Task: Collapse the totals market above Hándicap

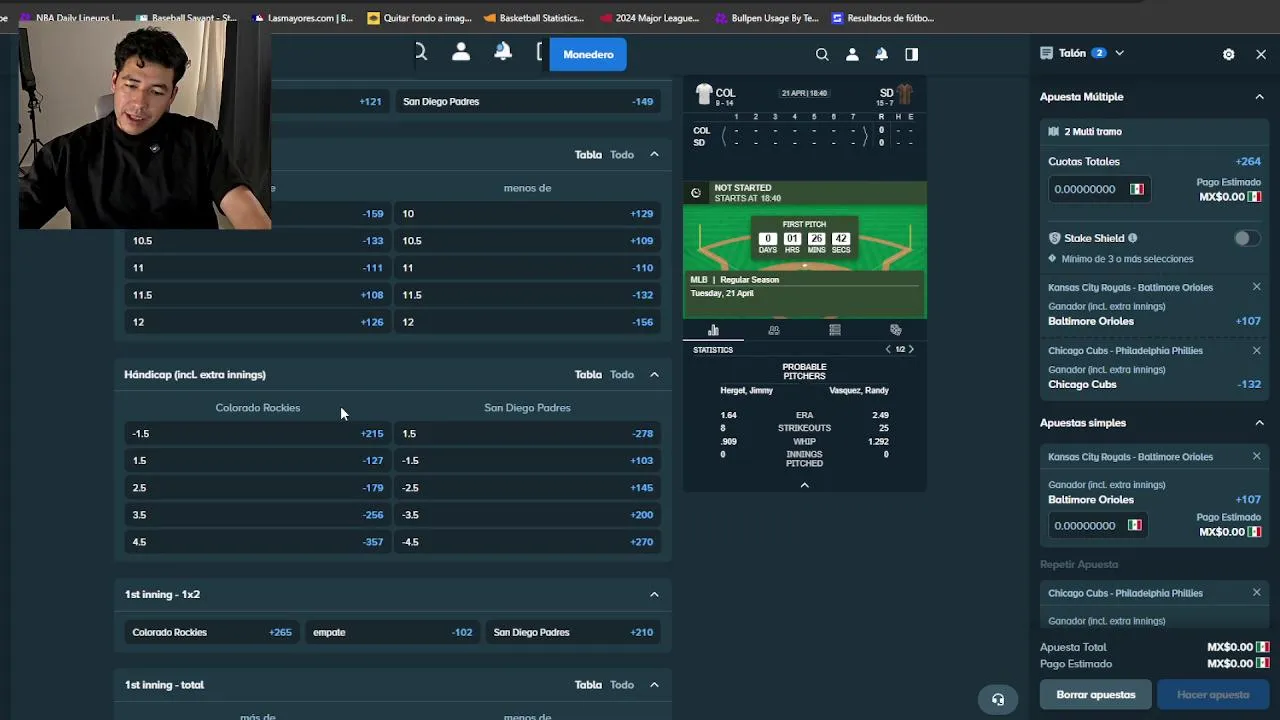Action: [654, 154]
